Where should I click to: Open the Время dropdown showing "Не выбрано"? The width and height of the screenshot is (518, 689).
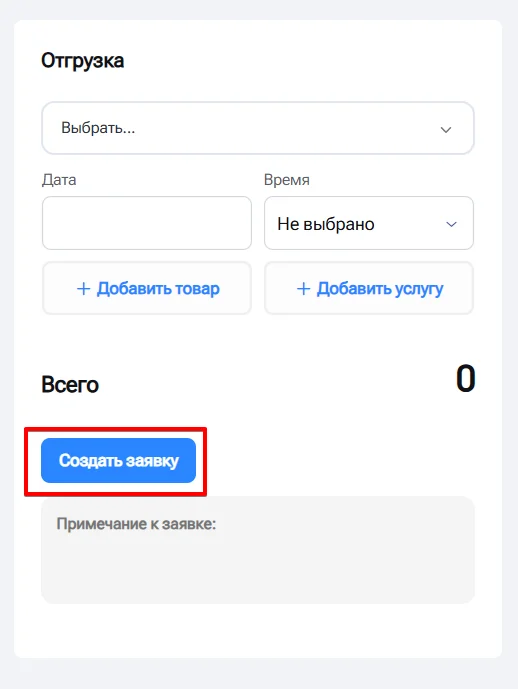369,223
